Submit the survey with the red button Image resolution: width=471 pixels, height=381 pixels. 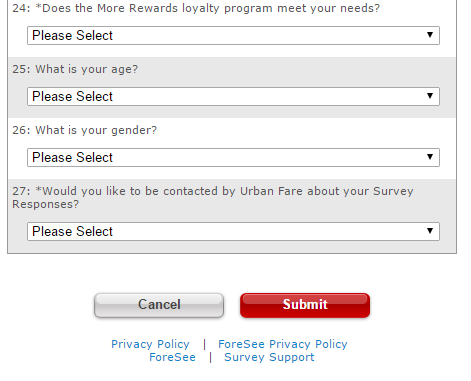click(305, 305)
